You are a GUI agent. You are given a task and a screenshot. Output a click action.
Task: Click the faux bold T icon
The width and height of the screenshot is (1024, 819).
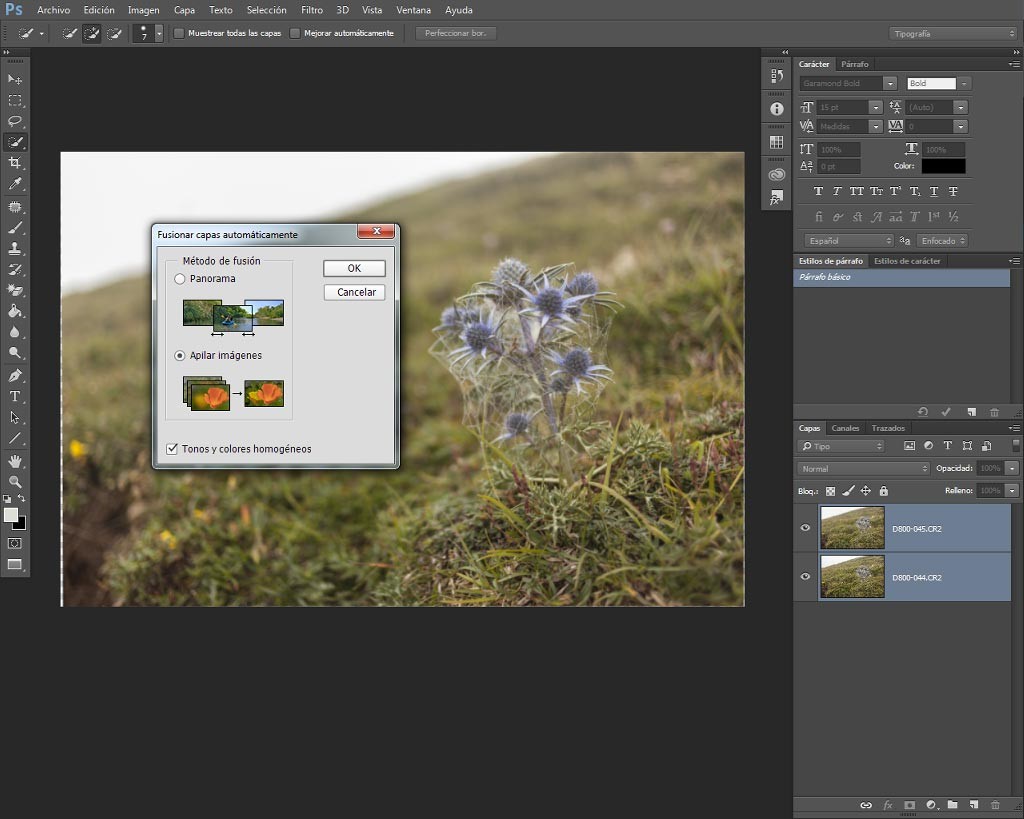pyautogui.click(x=818, y=191)
